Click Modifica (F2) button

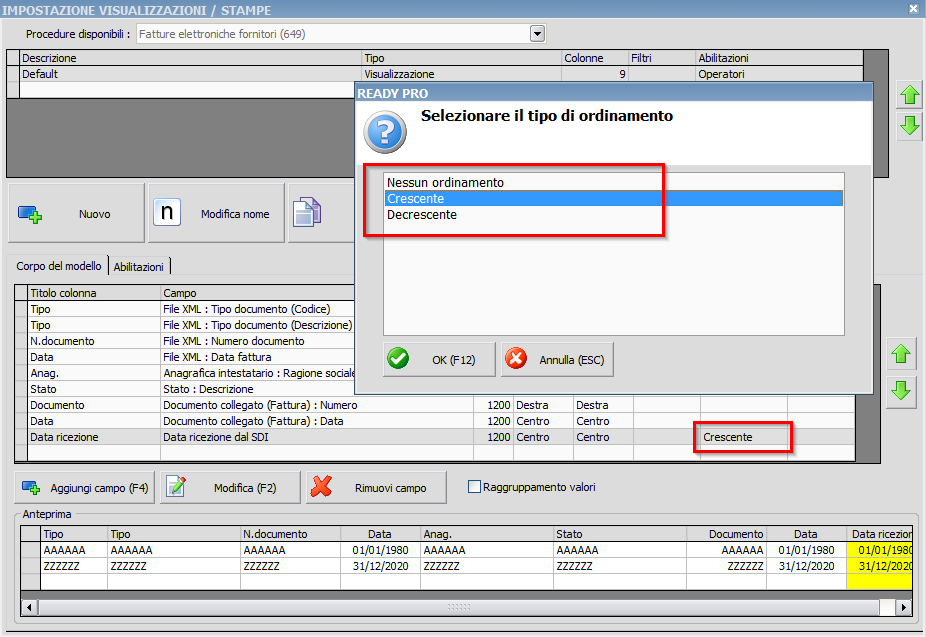tap(230, 488)
